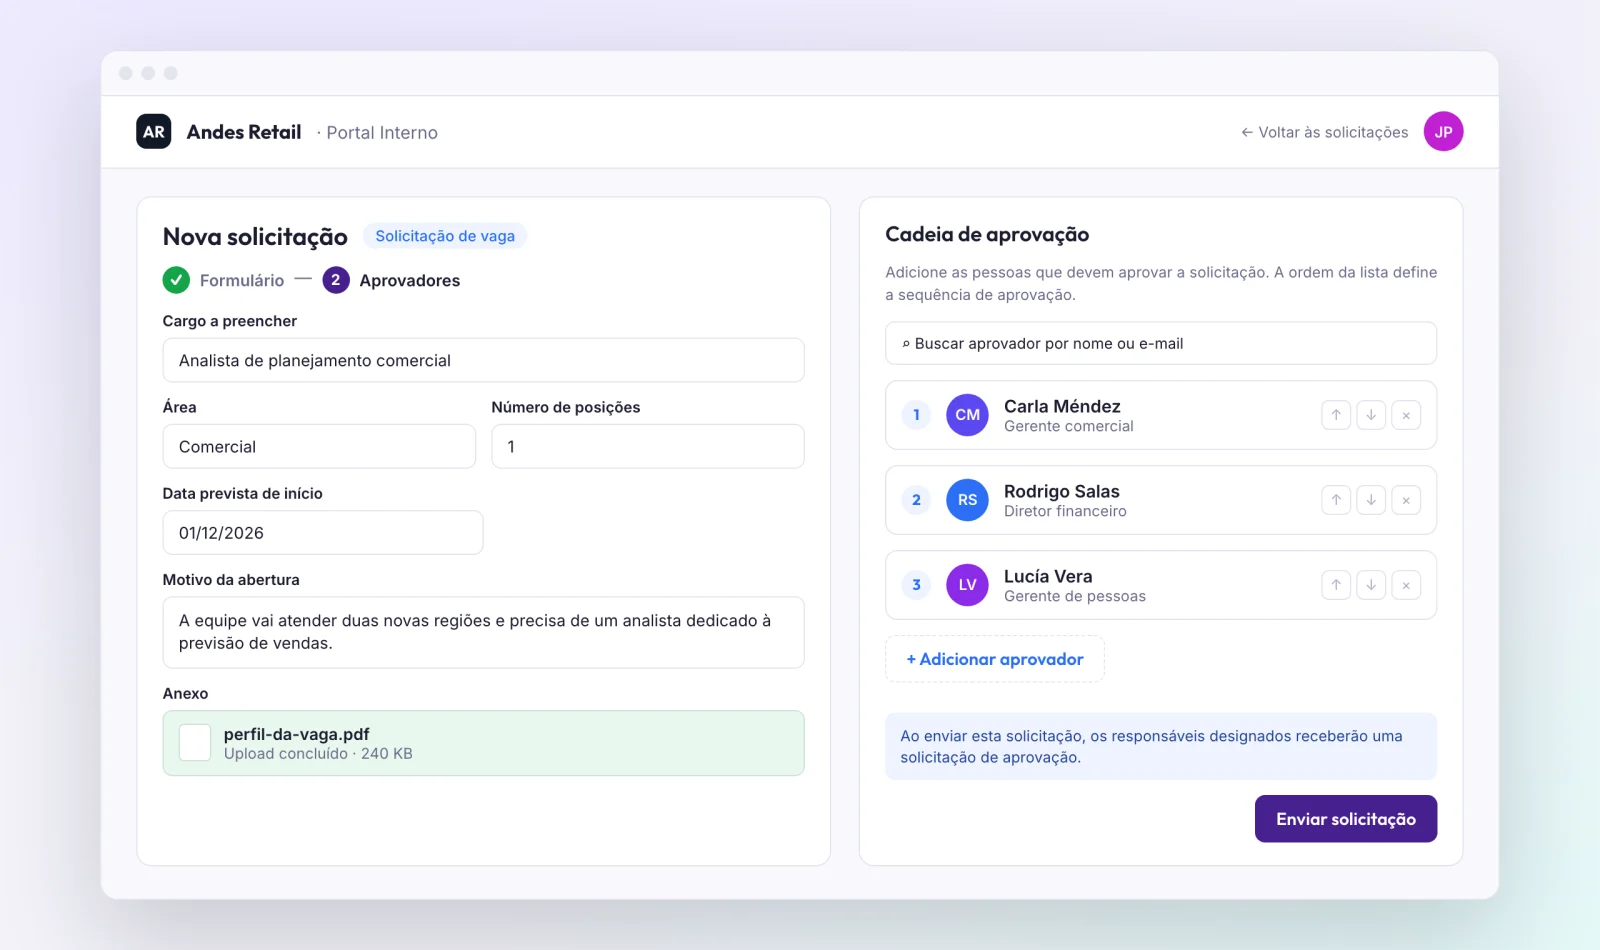
Task: Click the role Diretor financeiro
Action: pos(1065,511)
